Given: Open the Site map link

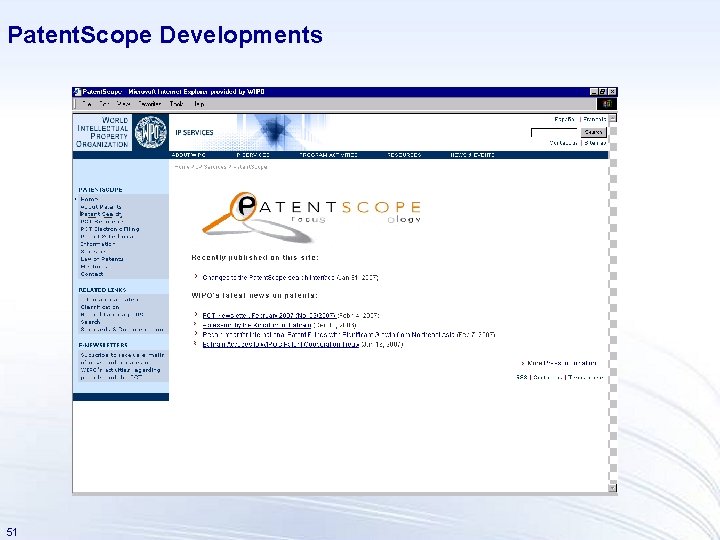Looking at the screenshot, I should coord(595,143).
